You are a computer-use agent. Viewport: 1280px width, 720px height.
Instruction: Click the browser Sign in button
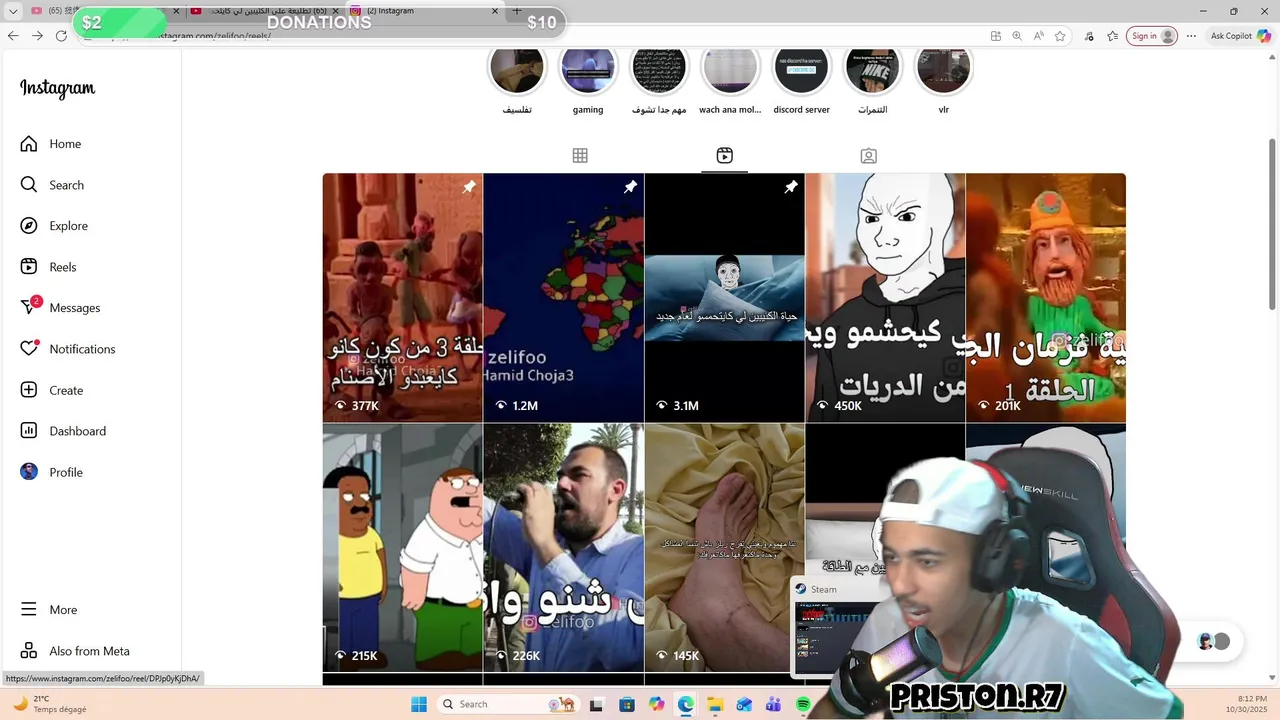coord(1152,35)
